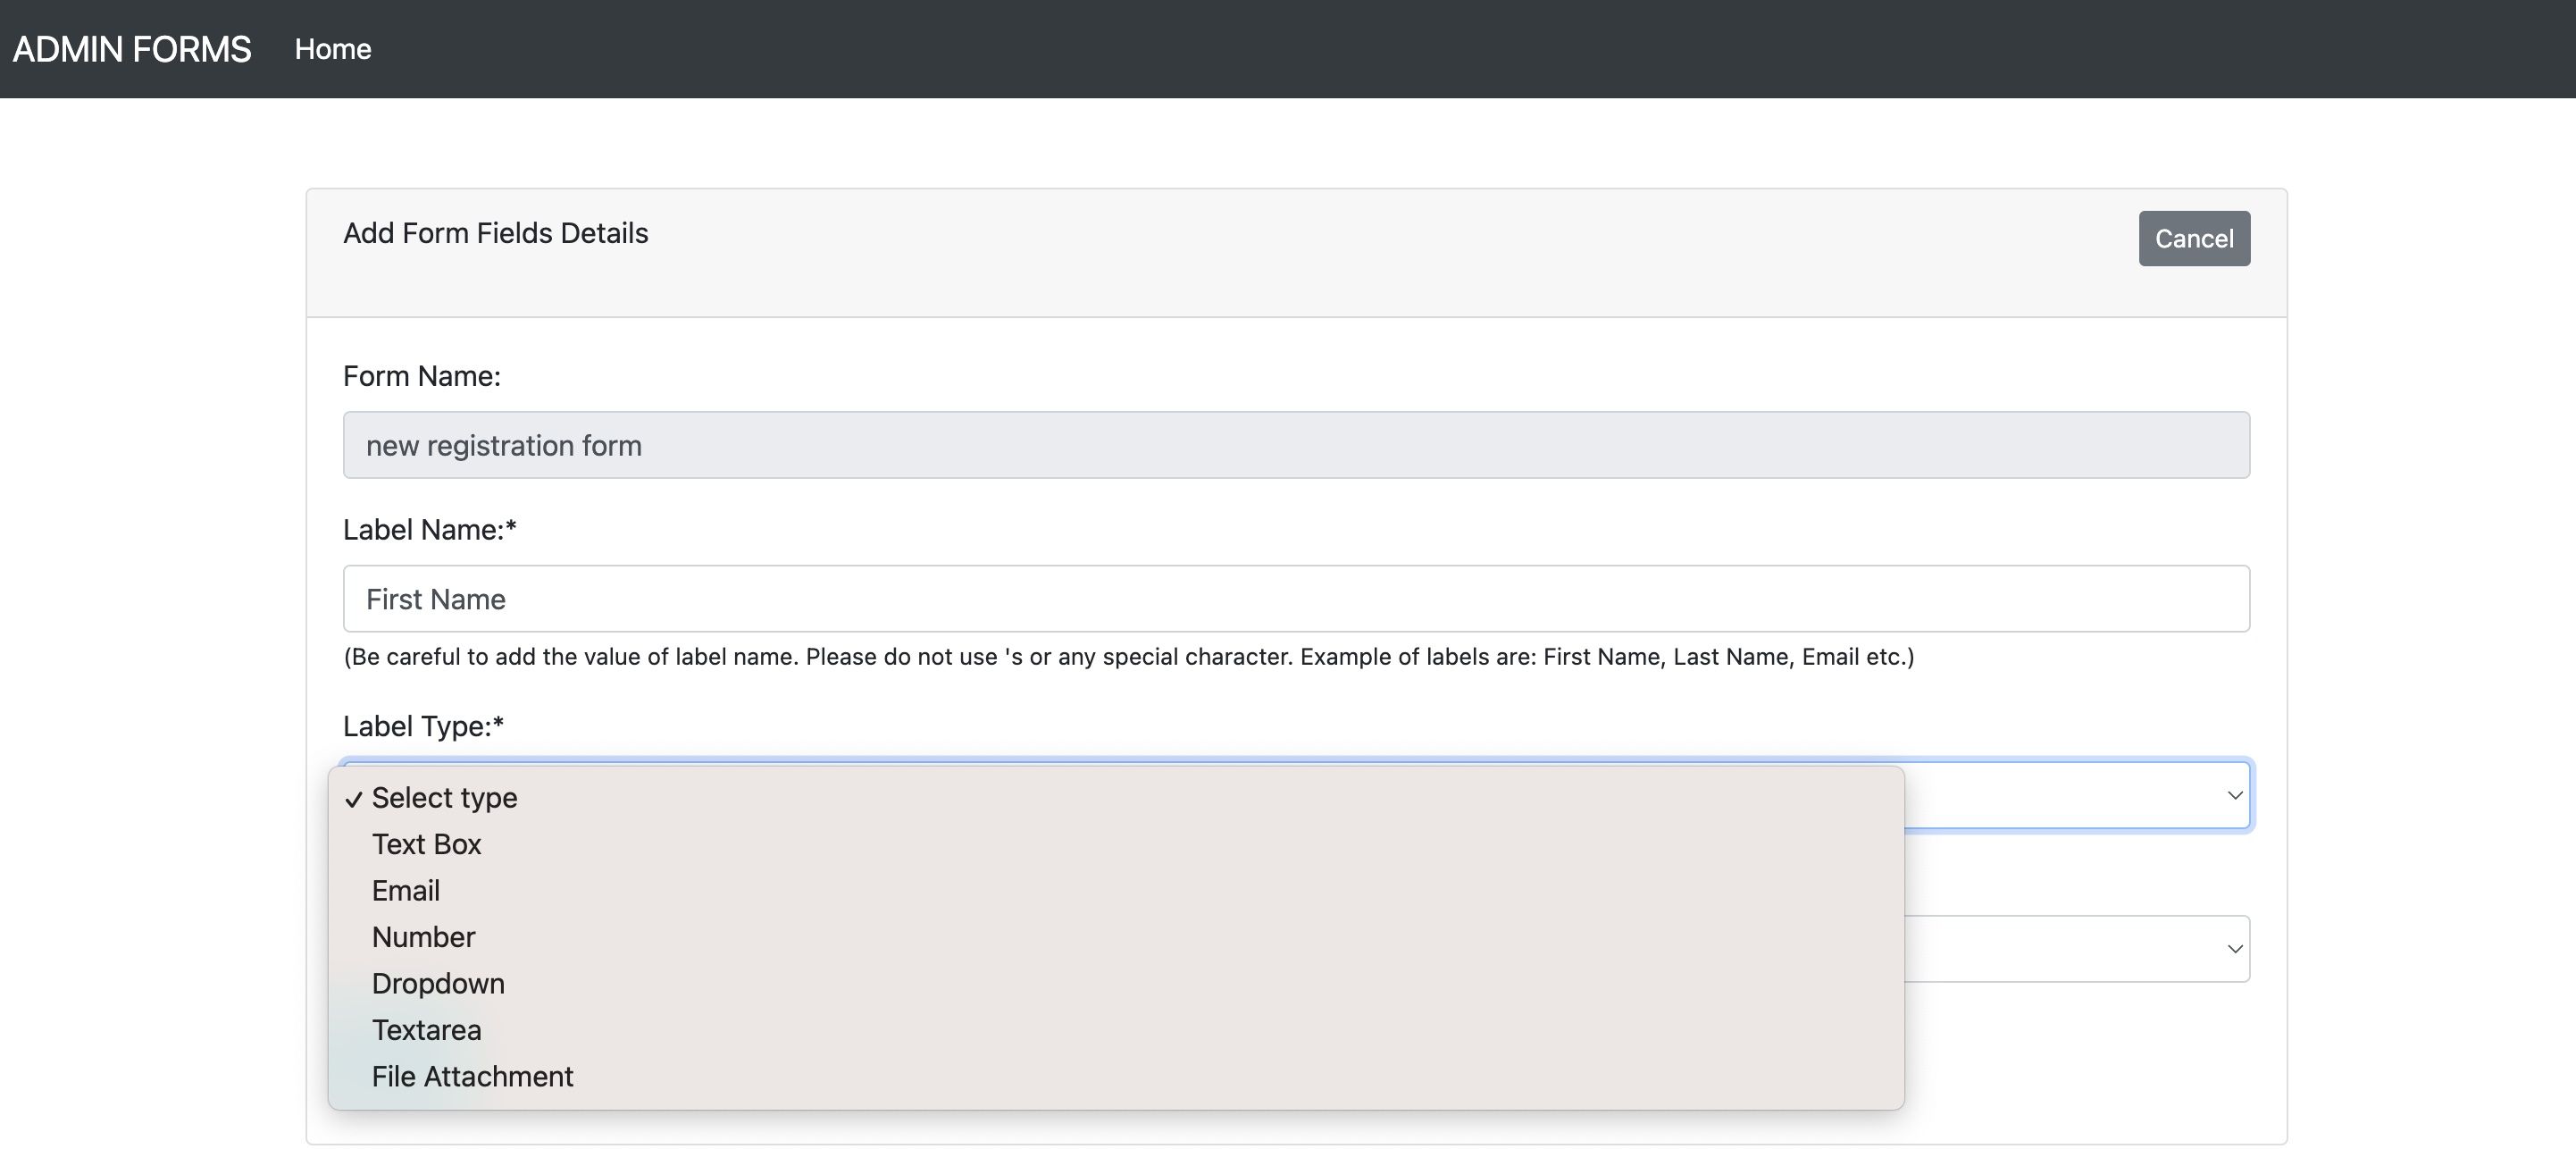This screenshot has height=1149, width=2576.
Task: Go to the Home nav link
Action: coord(332,49)
